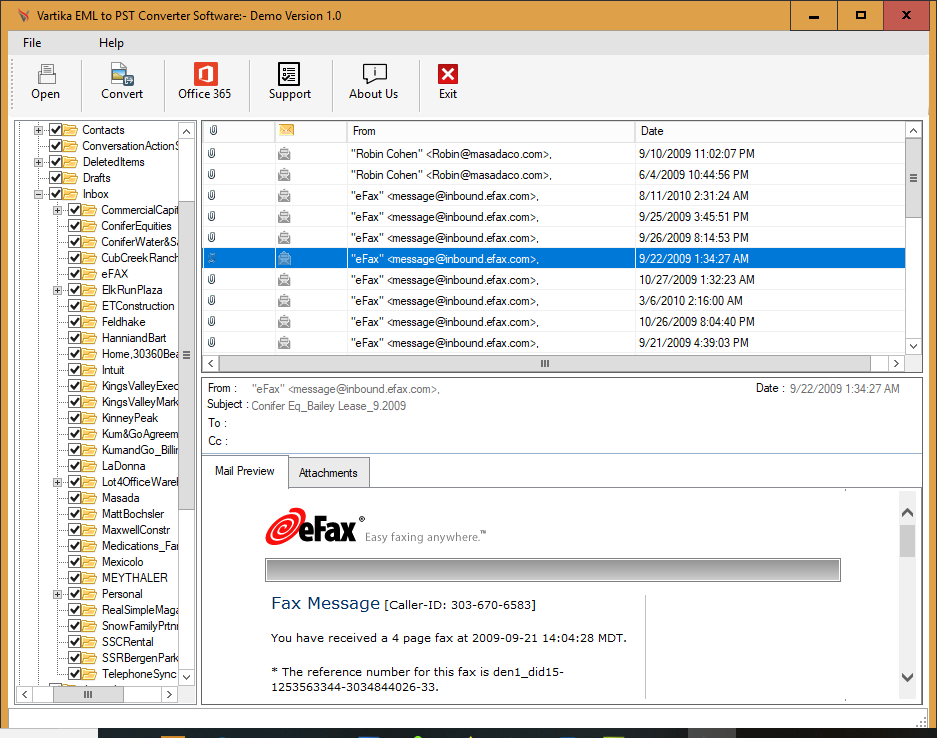The height and width of the screenshot is (738, 937).
Task: Expand the ElkRunPlaza folder node
Action: (x=57, y=290)
